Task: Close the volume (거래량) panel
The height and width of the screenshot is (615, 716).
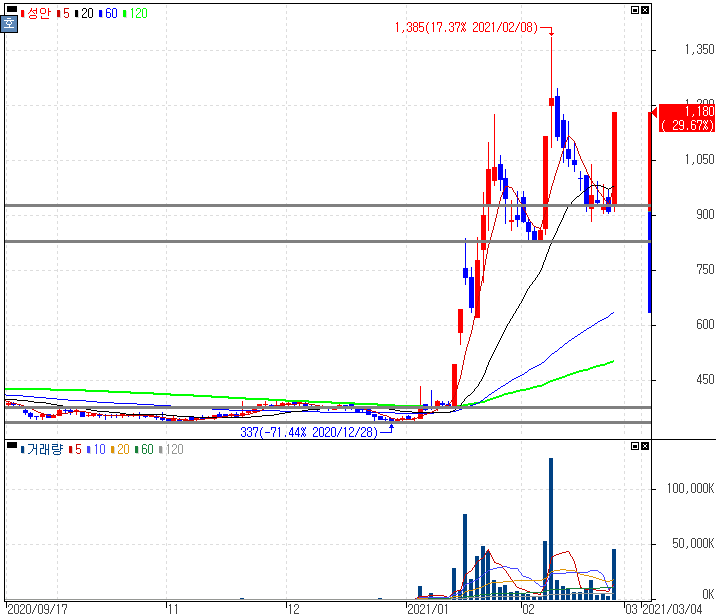Action: point(645,446)
